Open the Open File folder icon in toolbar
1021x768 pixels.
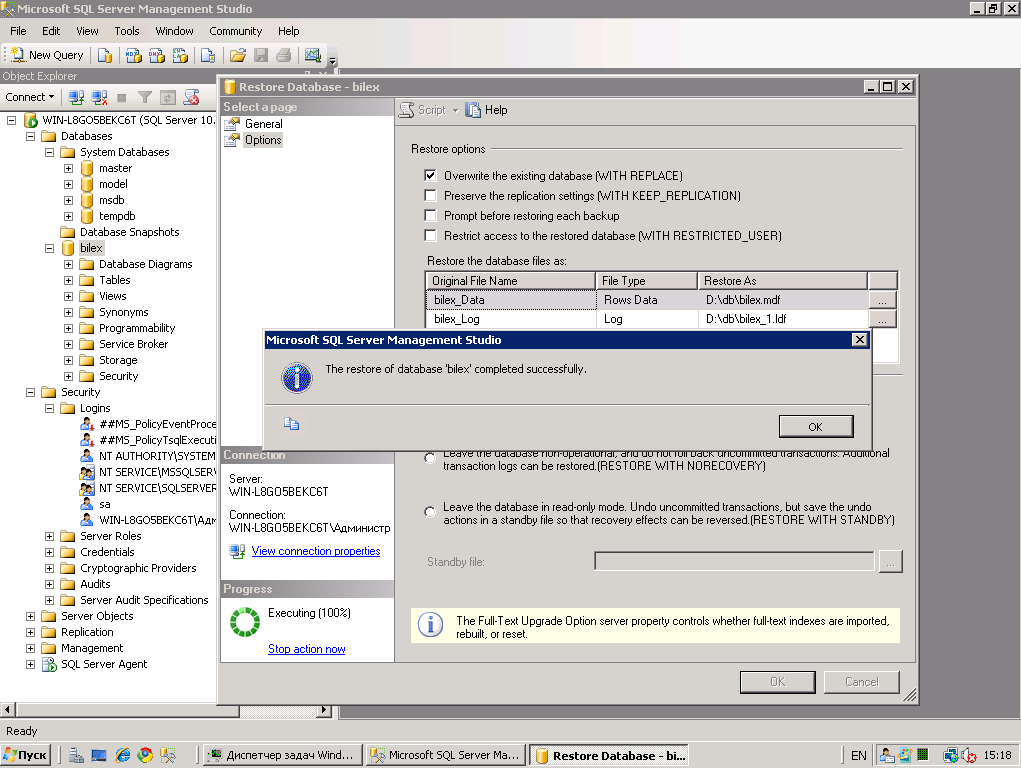238,55
